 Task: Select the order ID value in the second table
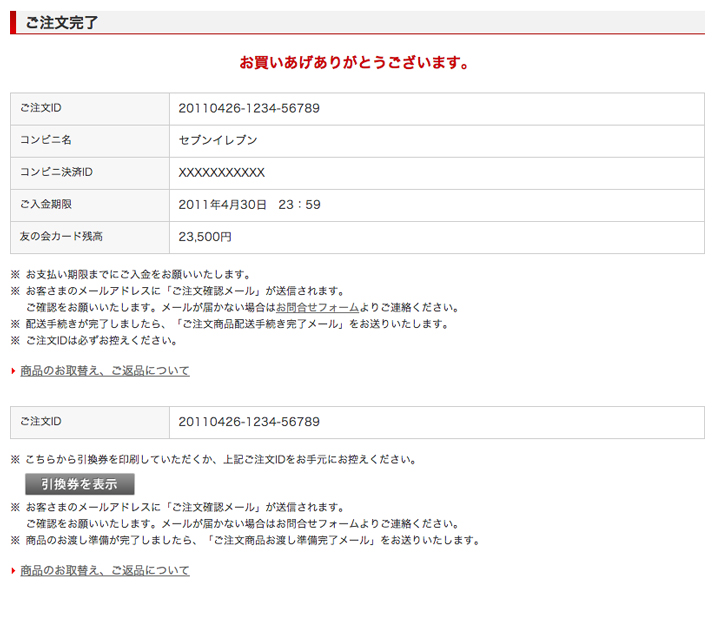point(249,422)
